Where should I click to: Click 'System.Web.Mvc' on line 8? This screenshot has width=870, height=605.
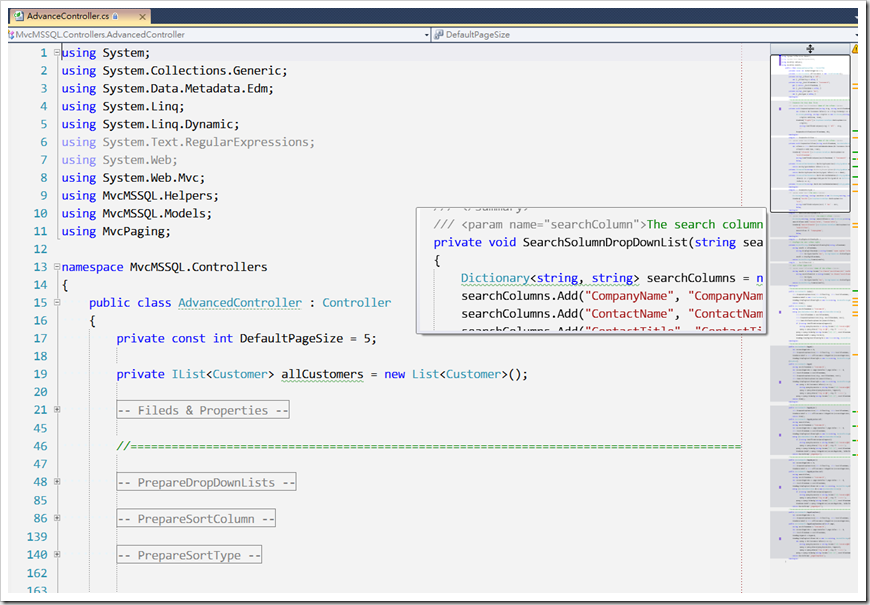click(151, 178)
